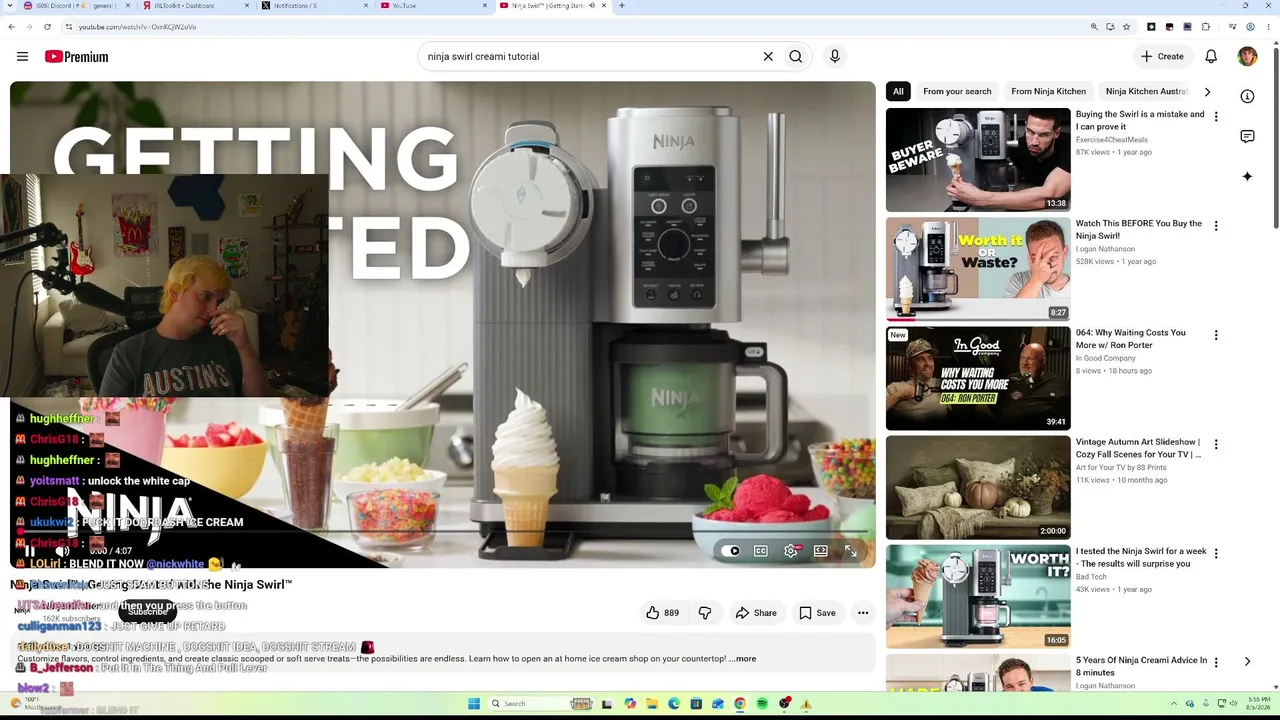Open a new browser tab

[621, 6]
